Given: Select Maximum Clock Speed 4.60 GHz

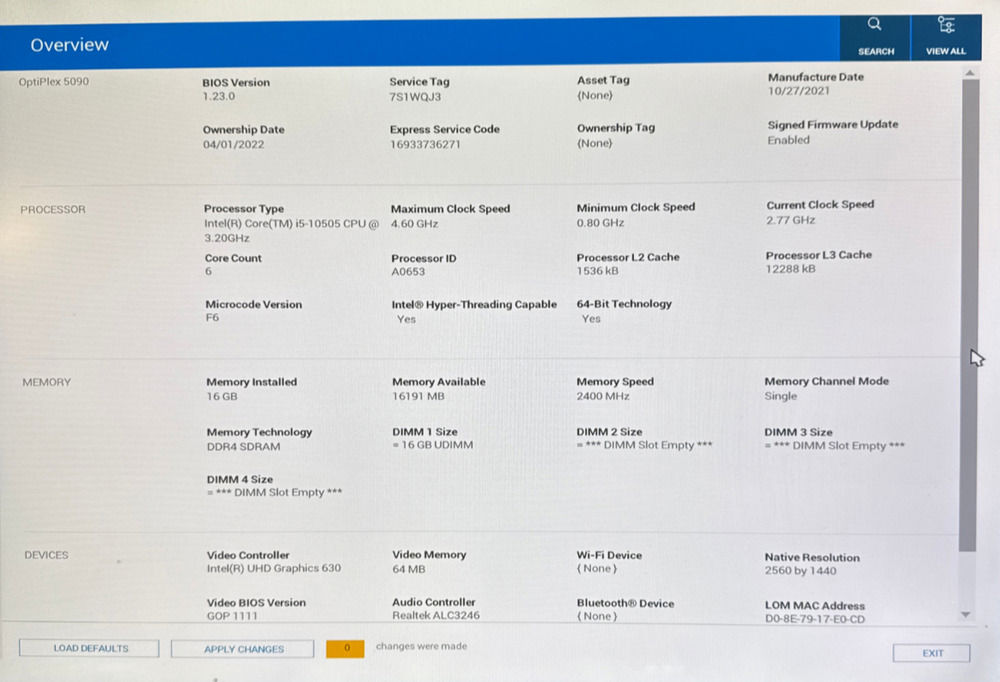Looking at the screenshot, I should pos(415,224).
